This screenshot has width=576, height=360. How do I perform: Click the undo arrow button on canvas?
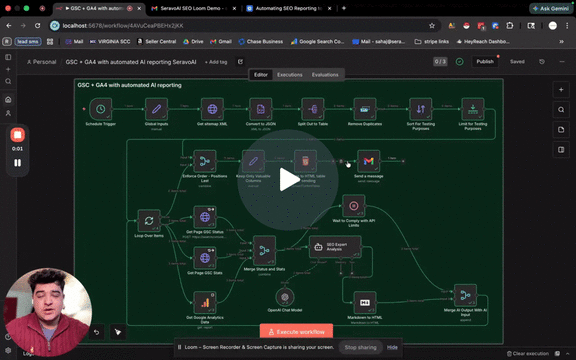[x=96, y=332]
